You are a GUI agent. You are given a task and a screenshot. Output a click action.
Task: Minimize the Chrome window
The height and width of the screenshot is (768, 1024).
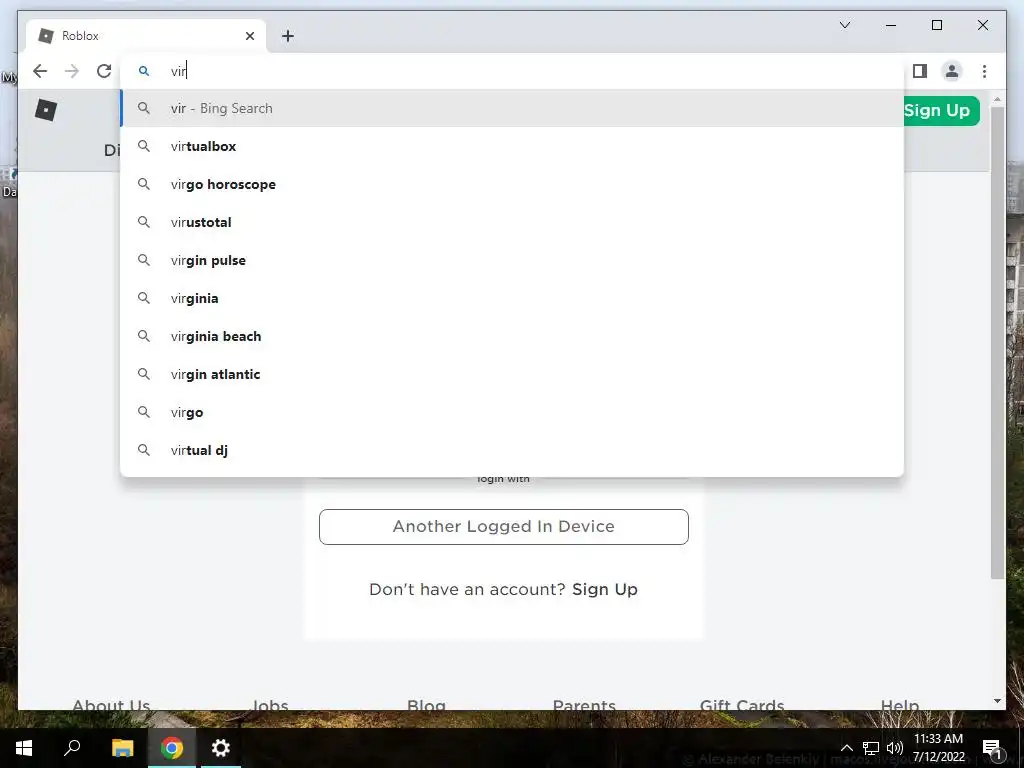[891, 25]
